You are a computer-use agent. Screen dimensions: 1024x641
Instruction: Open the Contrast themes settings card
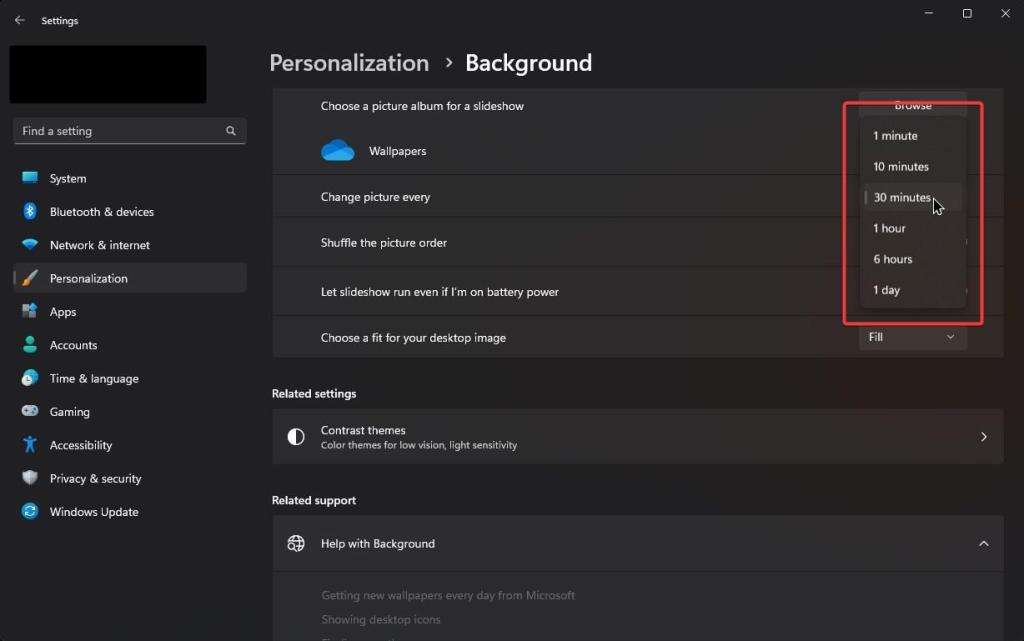click(x=637, y=437)
